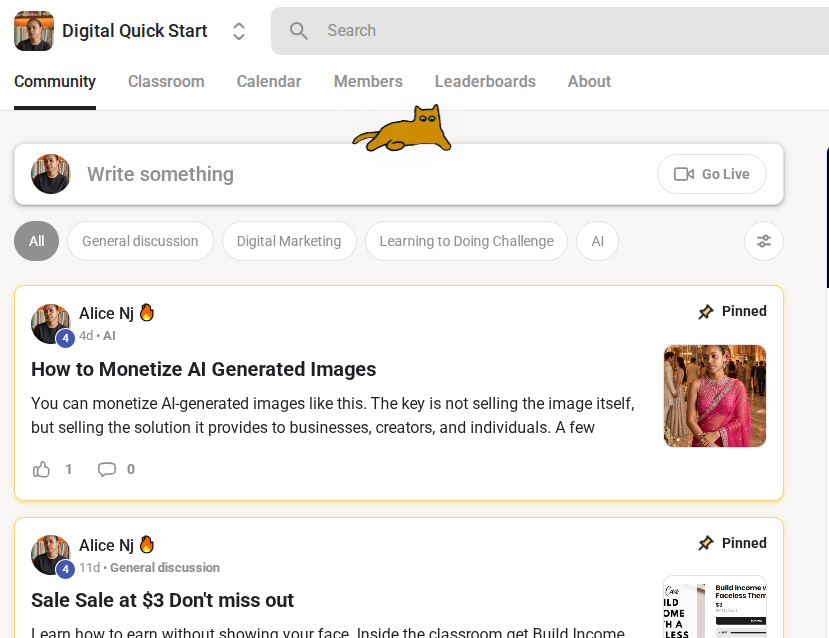Open post Sale Sale at $3 Don't miss out
This screenshot has height=638, width=829.
(162, 600)
